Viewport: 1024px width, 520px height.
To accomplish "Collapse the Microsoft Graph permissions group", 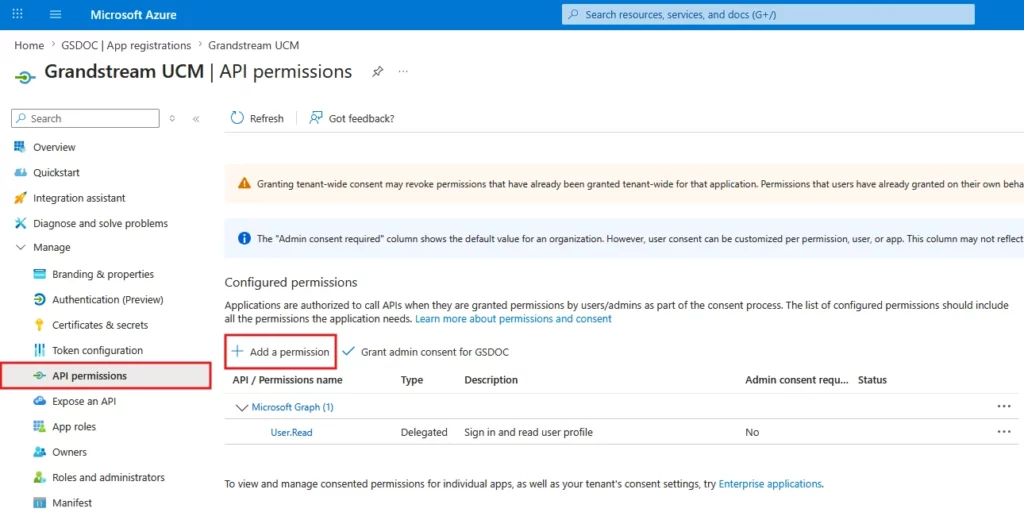I will coord(242,408).
